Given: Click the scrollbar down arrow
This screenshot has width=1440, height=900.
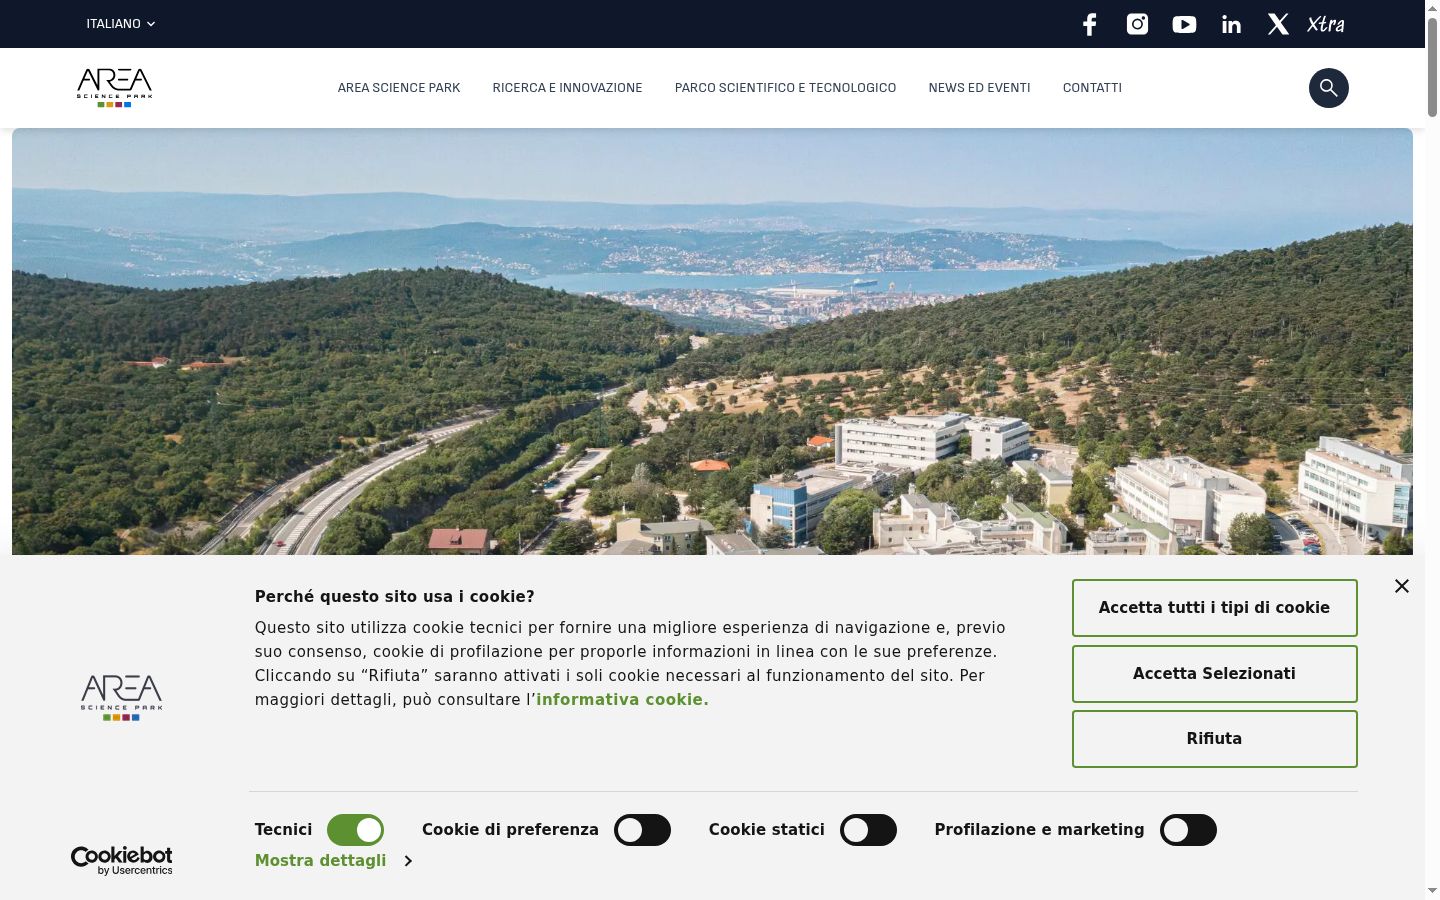Looking at the screenshot, I should point(1432,891).
